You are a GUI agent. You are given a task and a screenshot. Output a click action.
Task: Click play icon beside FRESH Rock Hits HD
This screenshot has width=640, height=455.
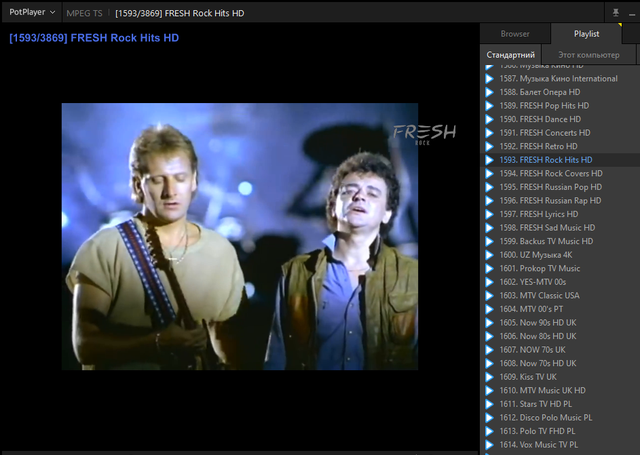(489, 160)
